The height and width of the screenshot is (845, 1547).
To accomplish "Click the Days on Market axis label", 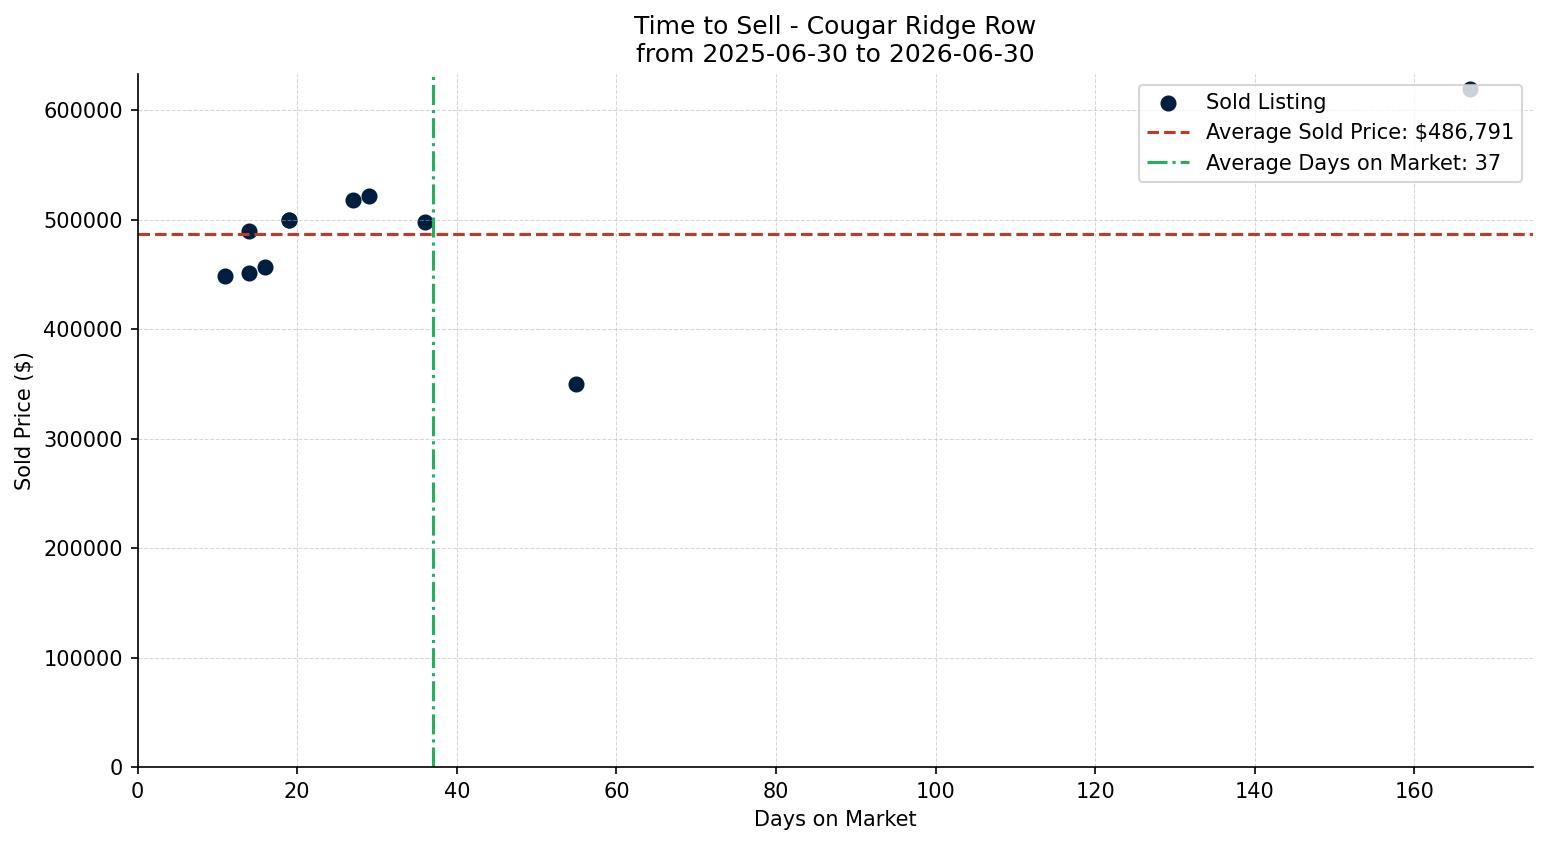I will [x=835, y=819].
